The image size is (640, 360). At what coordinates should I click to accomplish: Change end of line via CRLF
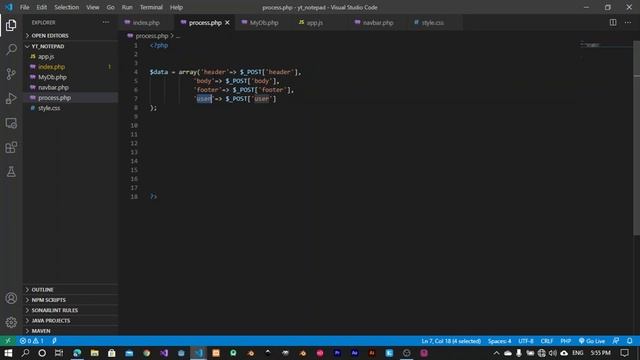pos(547,341)
